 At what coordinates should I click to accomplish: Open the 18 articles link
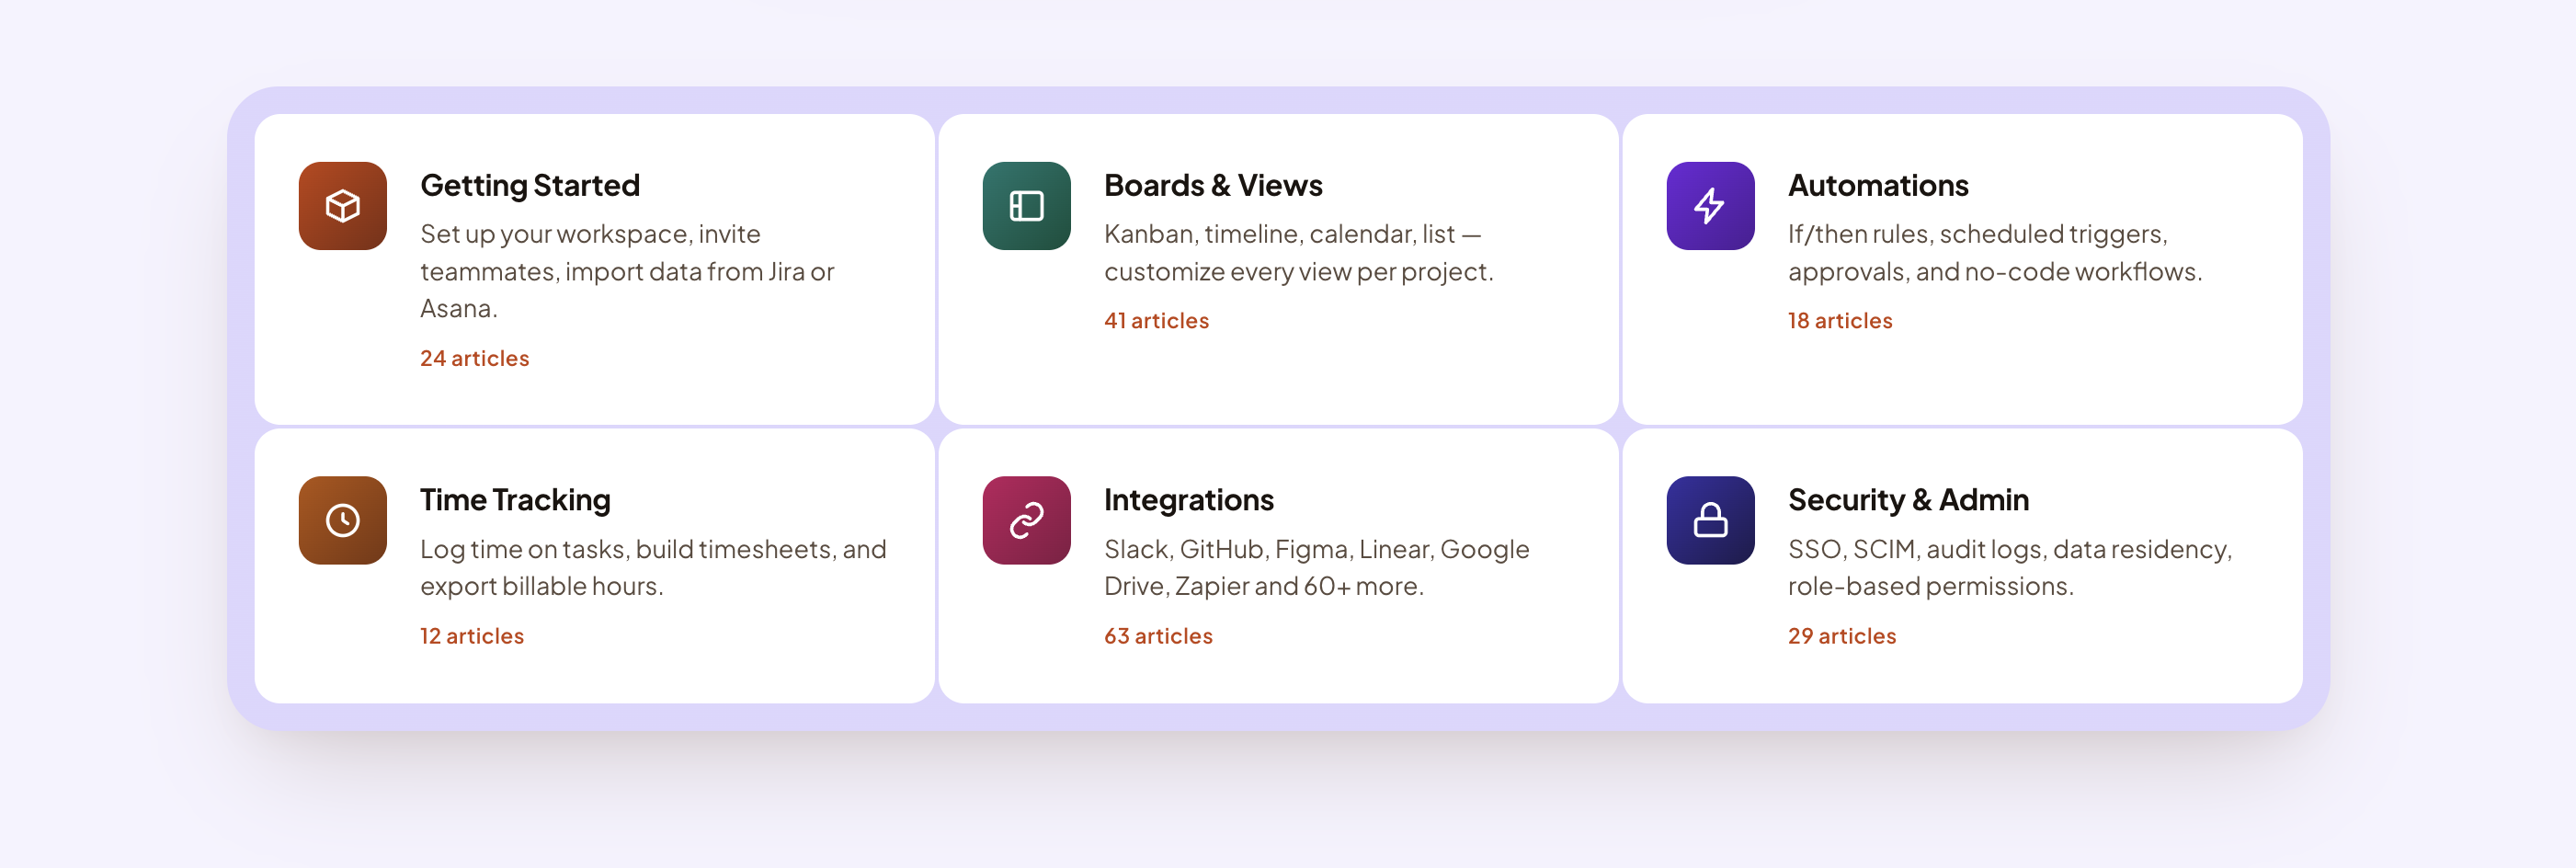(x=1840, y=321)
